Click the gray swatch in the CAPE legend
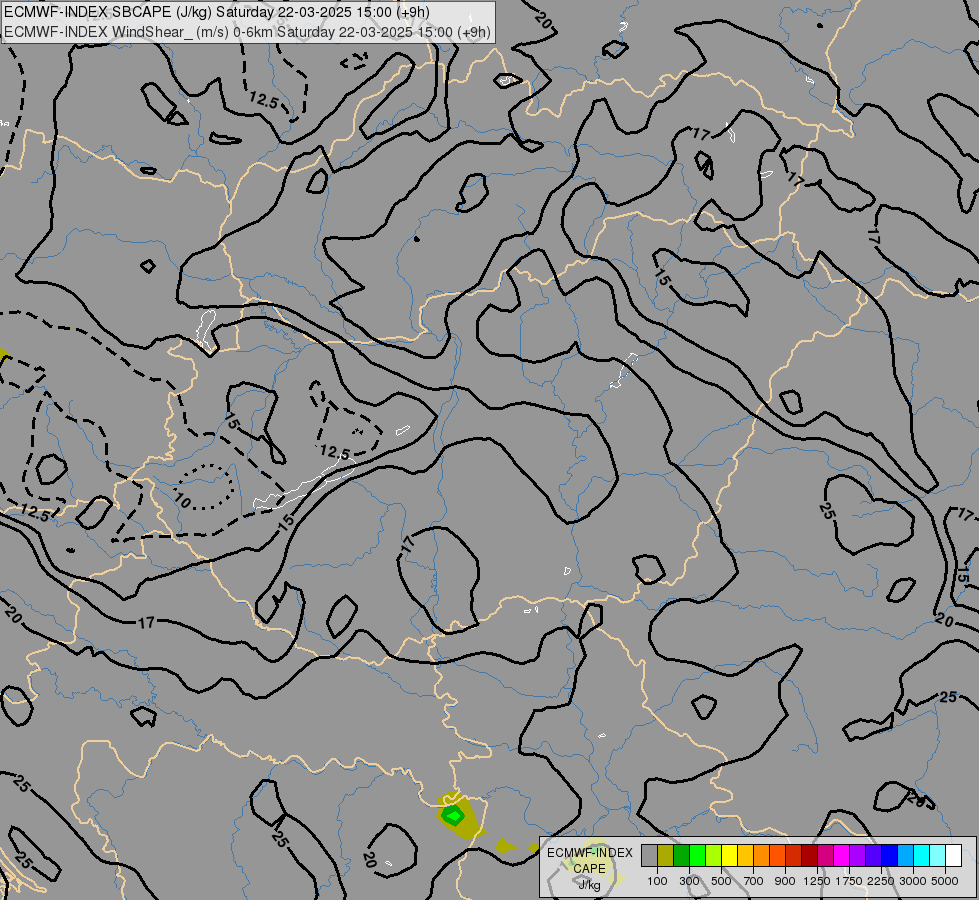Image resolution: width=979 pixels, height=900 pixels. pos(649,856)
